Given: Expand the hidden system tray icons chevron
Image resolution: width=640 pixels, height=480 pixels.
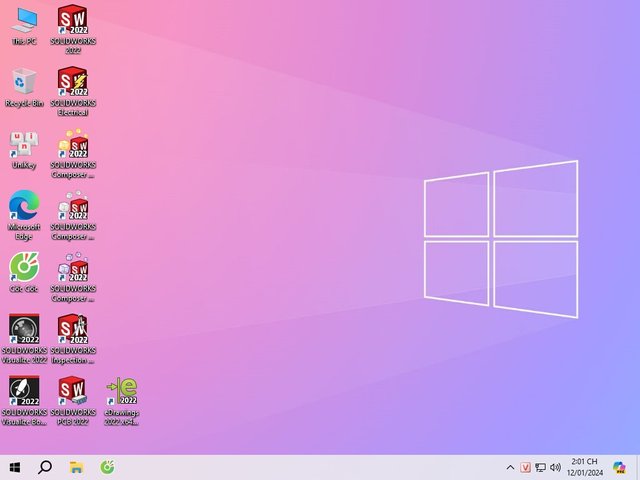Looking at the screenshot, I should 510,468.
